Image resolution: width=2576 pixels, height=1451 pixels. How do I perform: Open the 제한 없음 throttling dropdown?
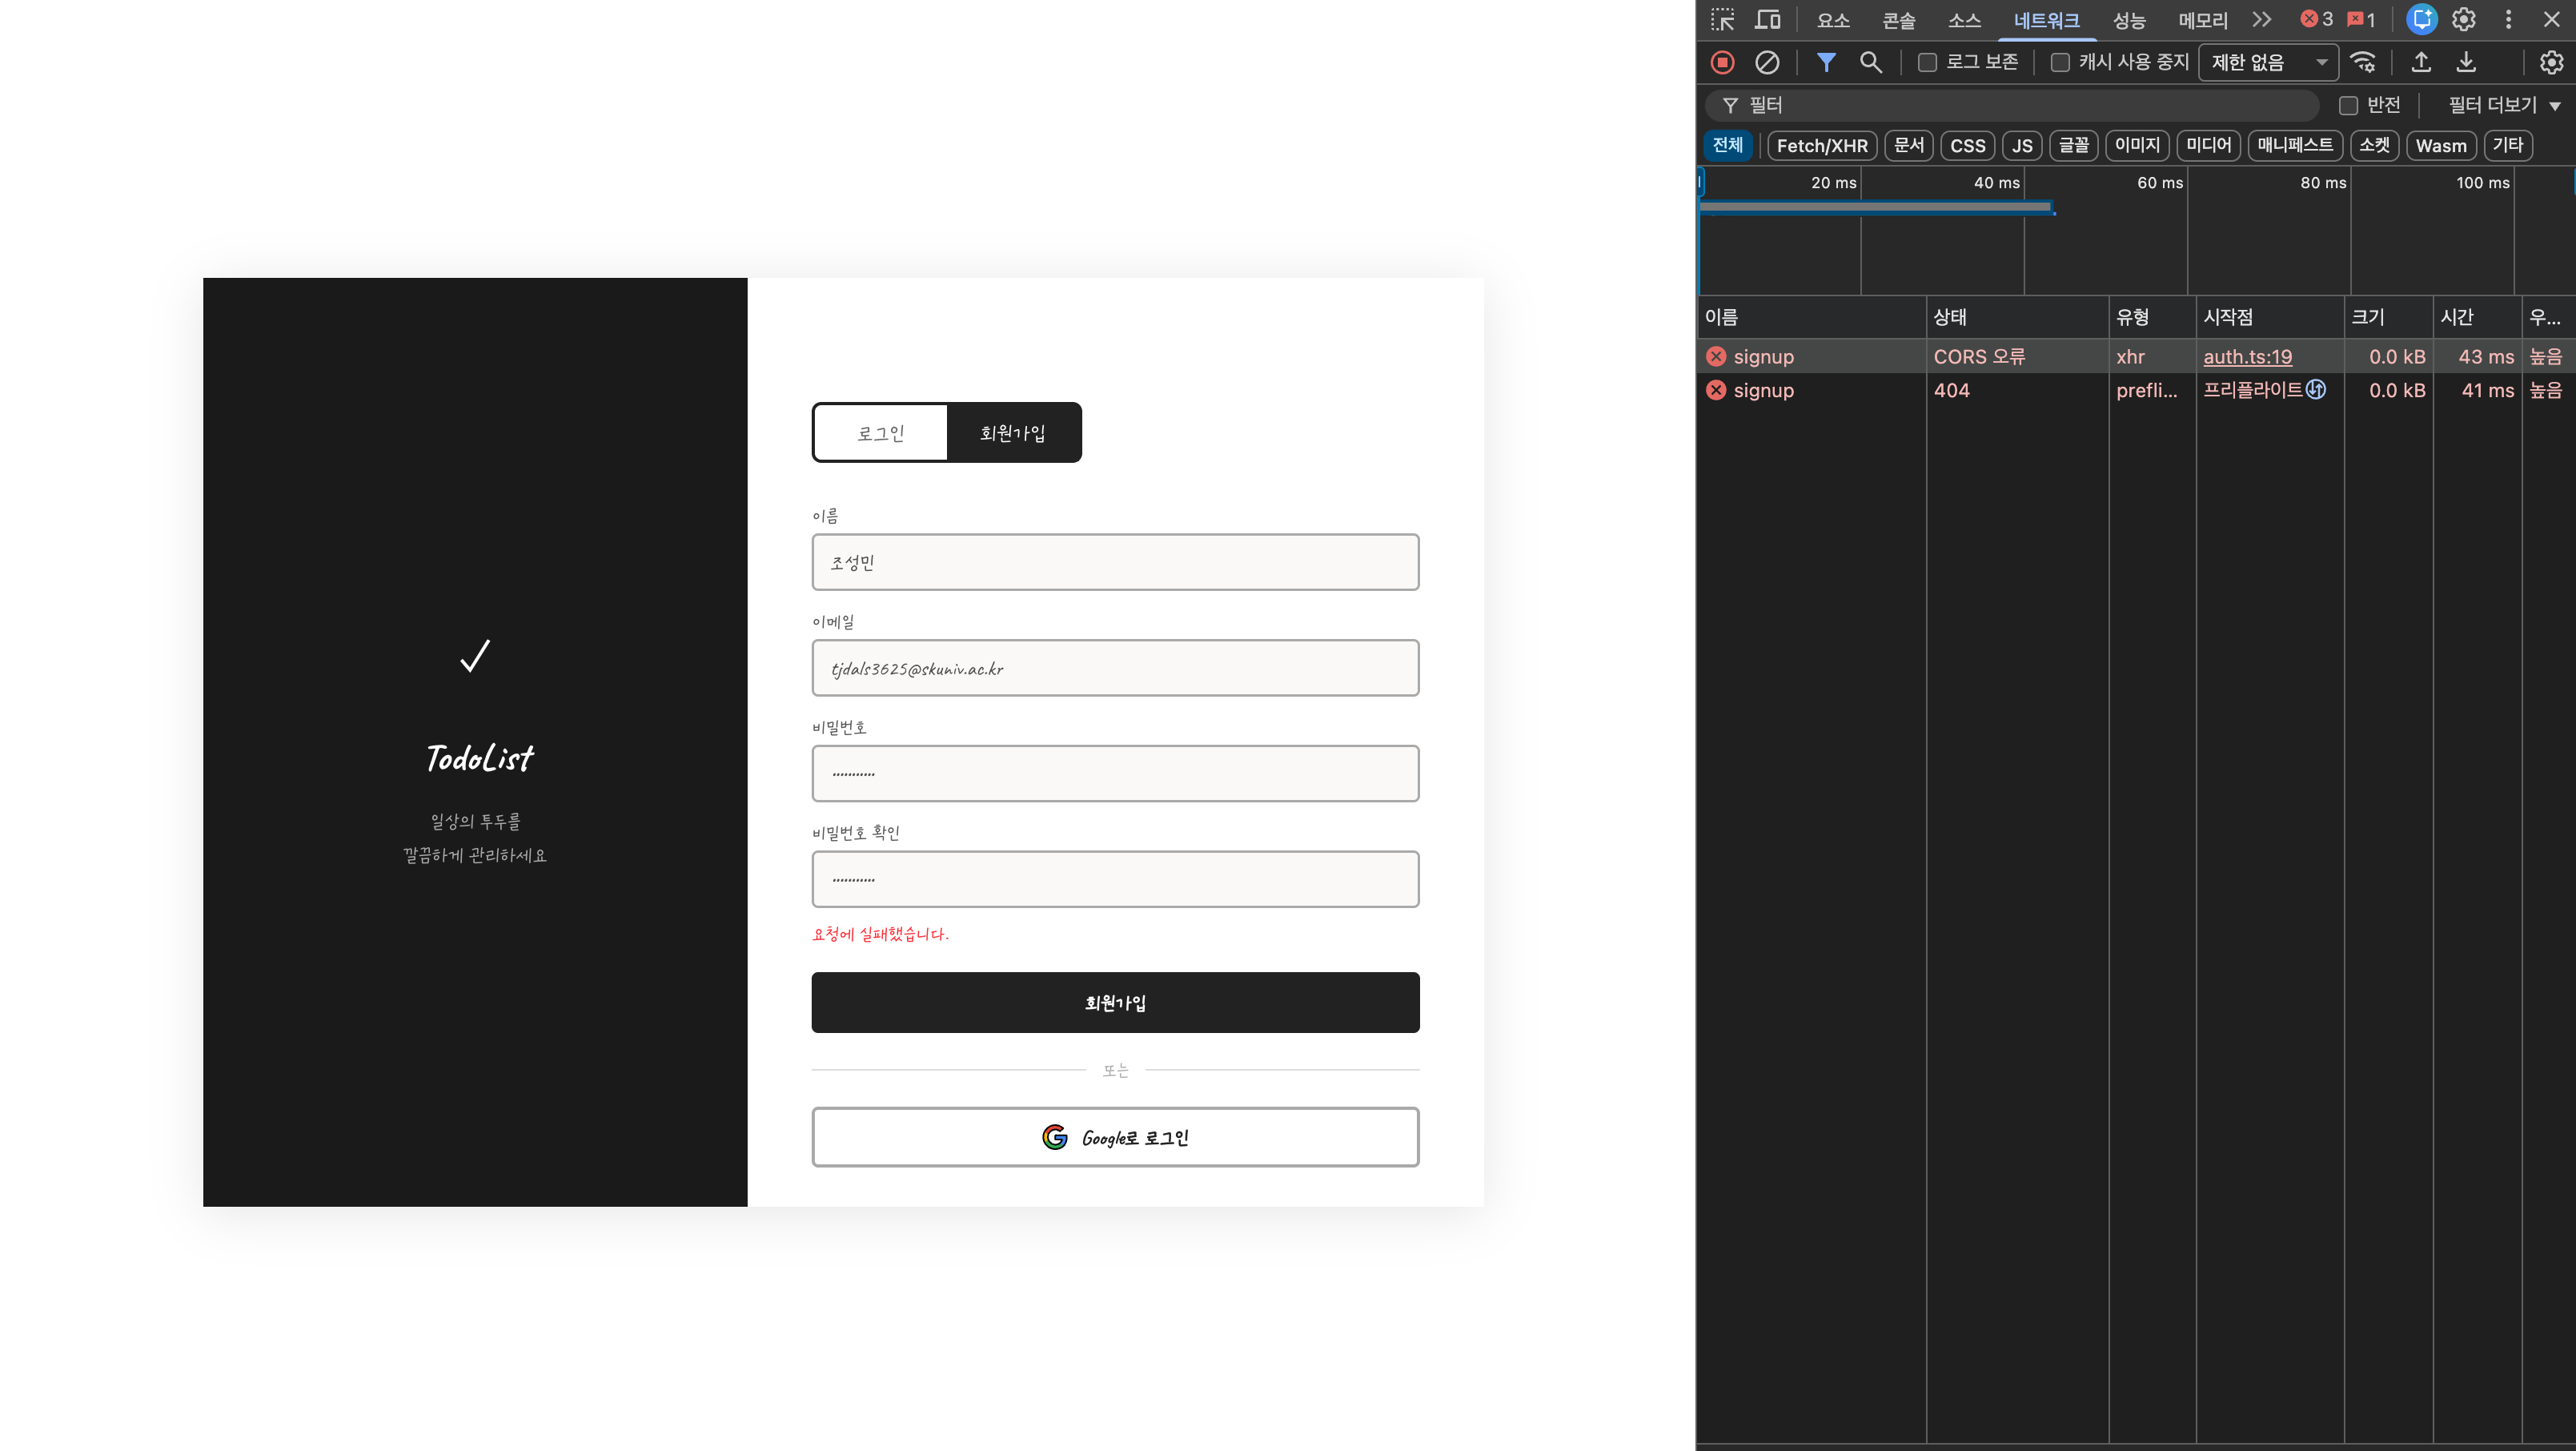tap(2268, 62)
